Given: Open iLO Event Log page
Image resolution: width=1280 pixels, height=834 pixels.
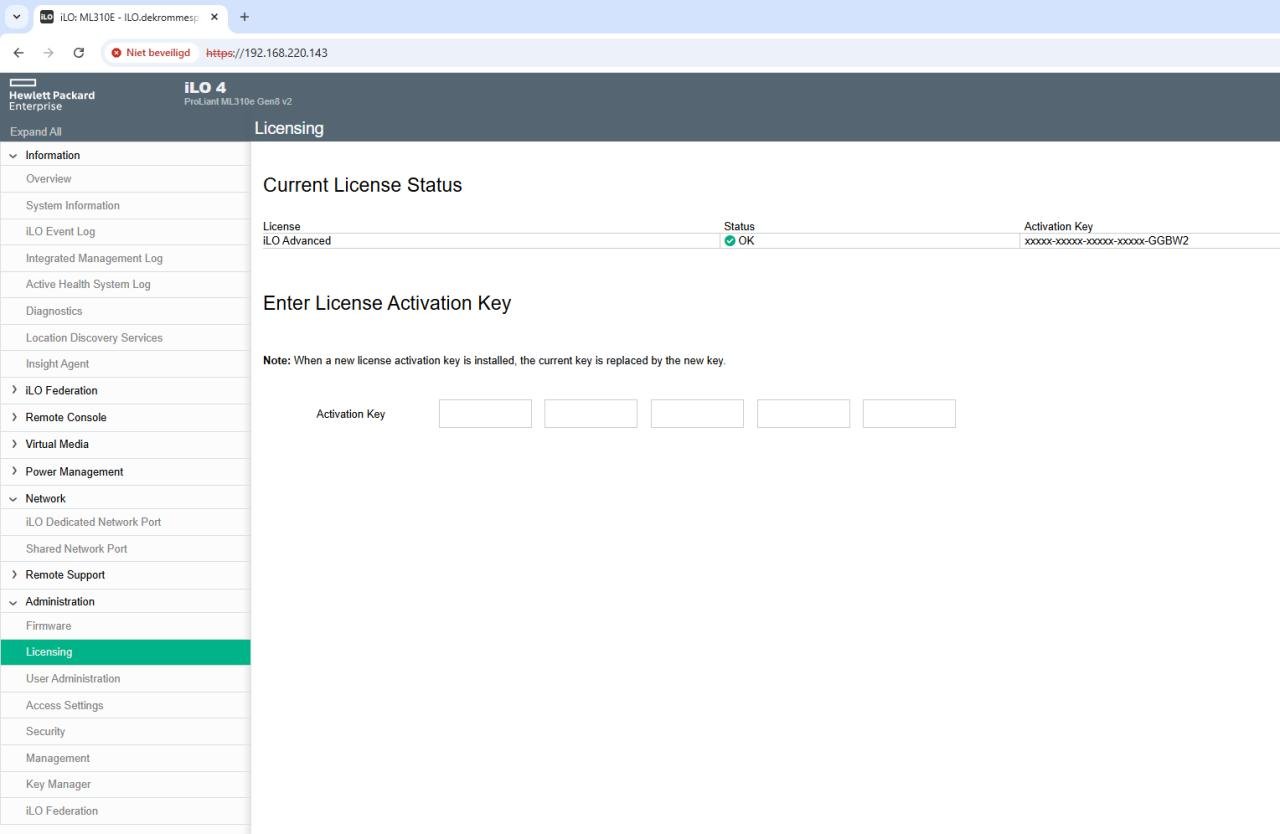Looking at the screenshot, I should click(60, 232).
